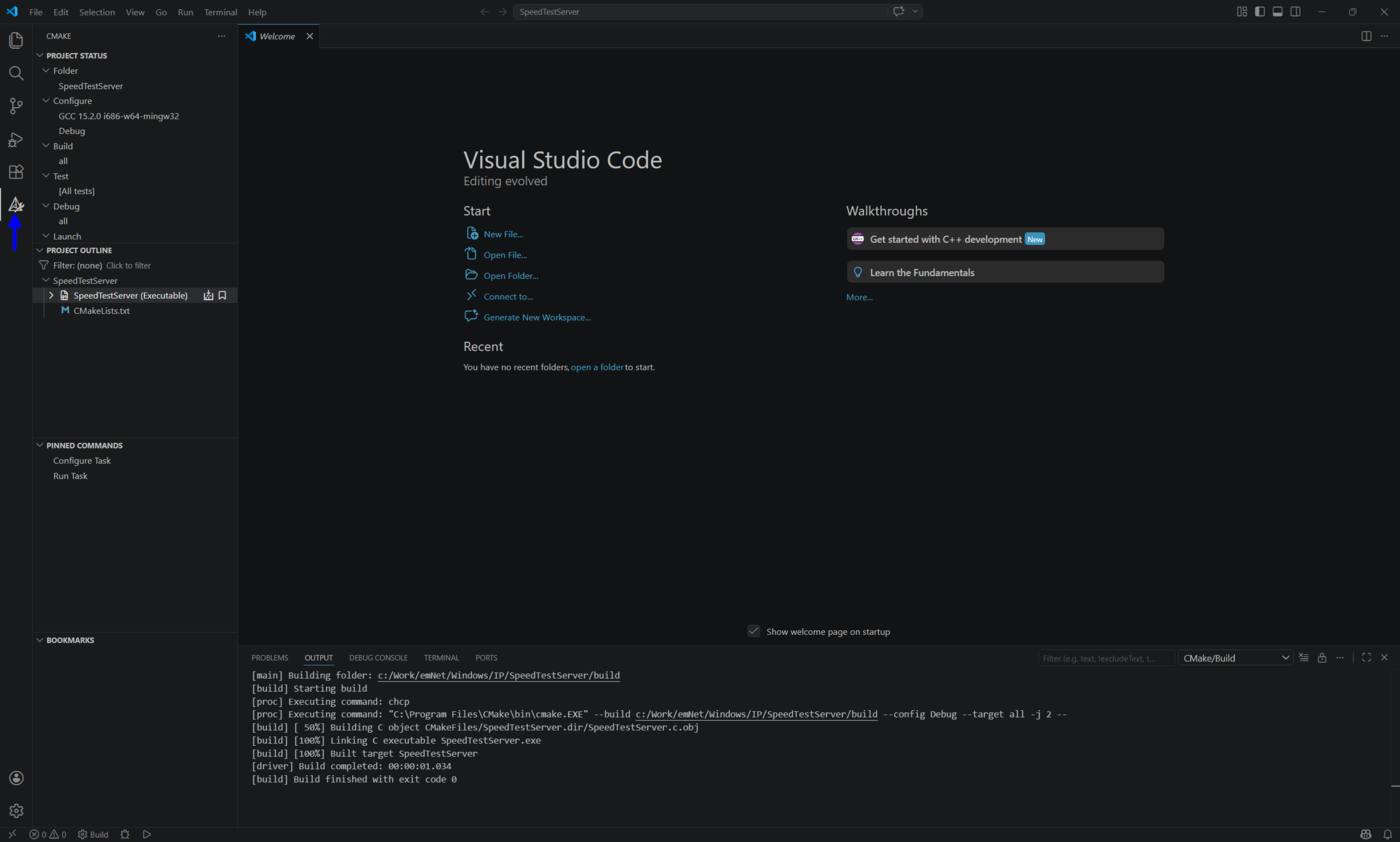Open the Extensions view icon
The width and height of the screenshot is (1400, 842).
coord(15,171)
